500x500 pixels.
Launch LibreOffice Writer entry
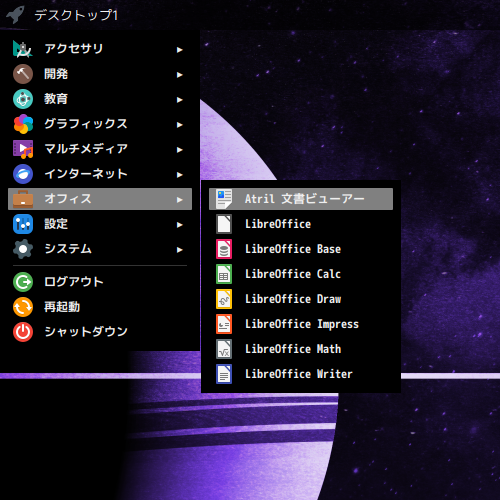[301, 374]
